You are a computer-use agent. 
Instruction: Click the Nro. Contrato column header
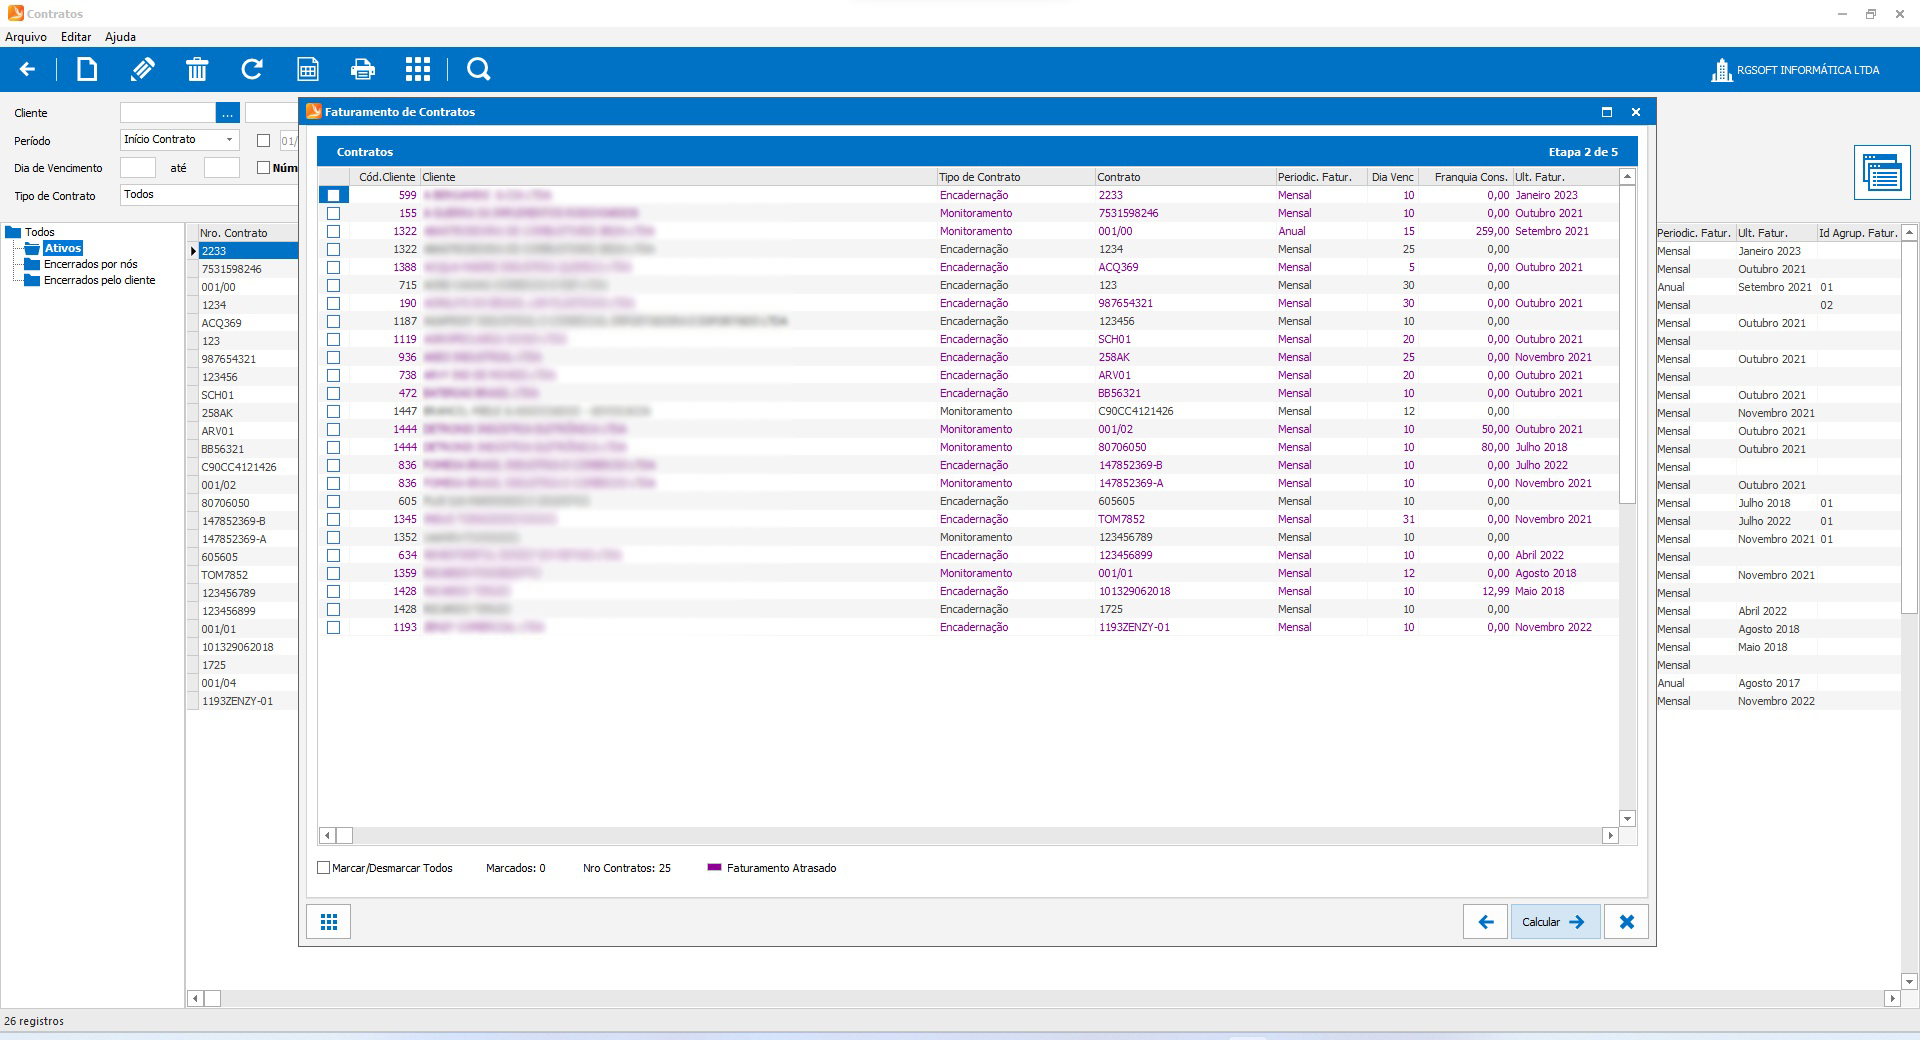click(x=241, y=233)
